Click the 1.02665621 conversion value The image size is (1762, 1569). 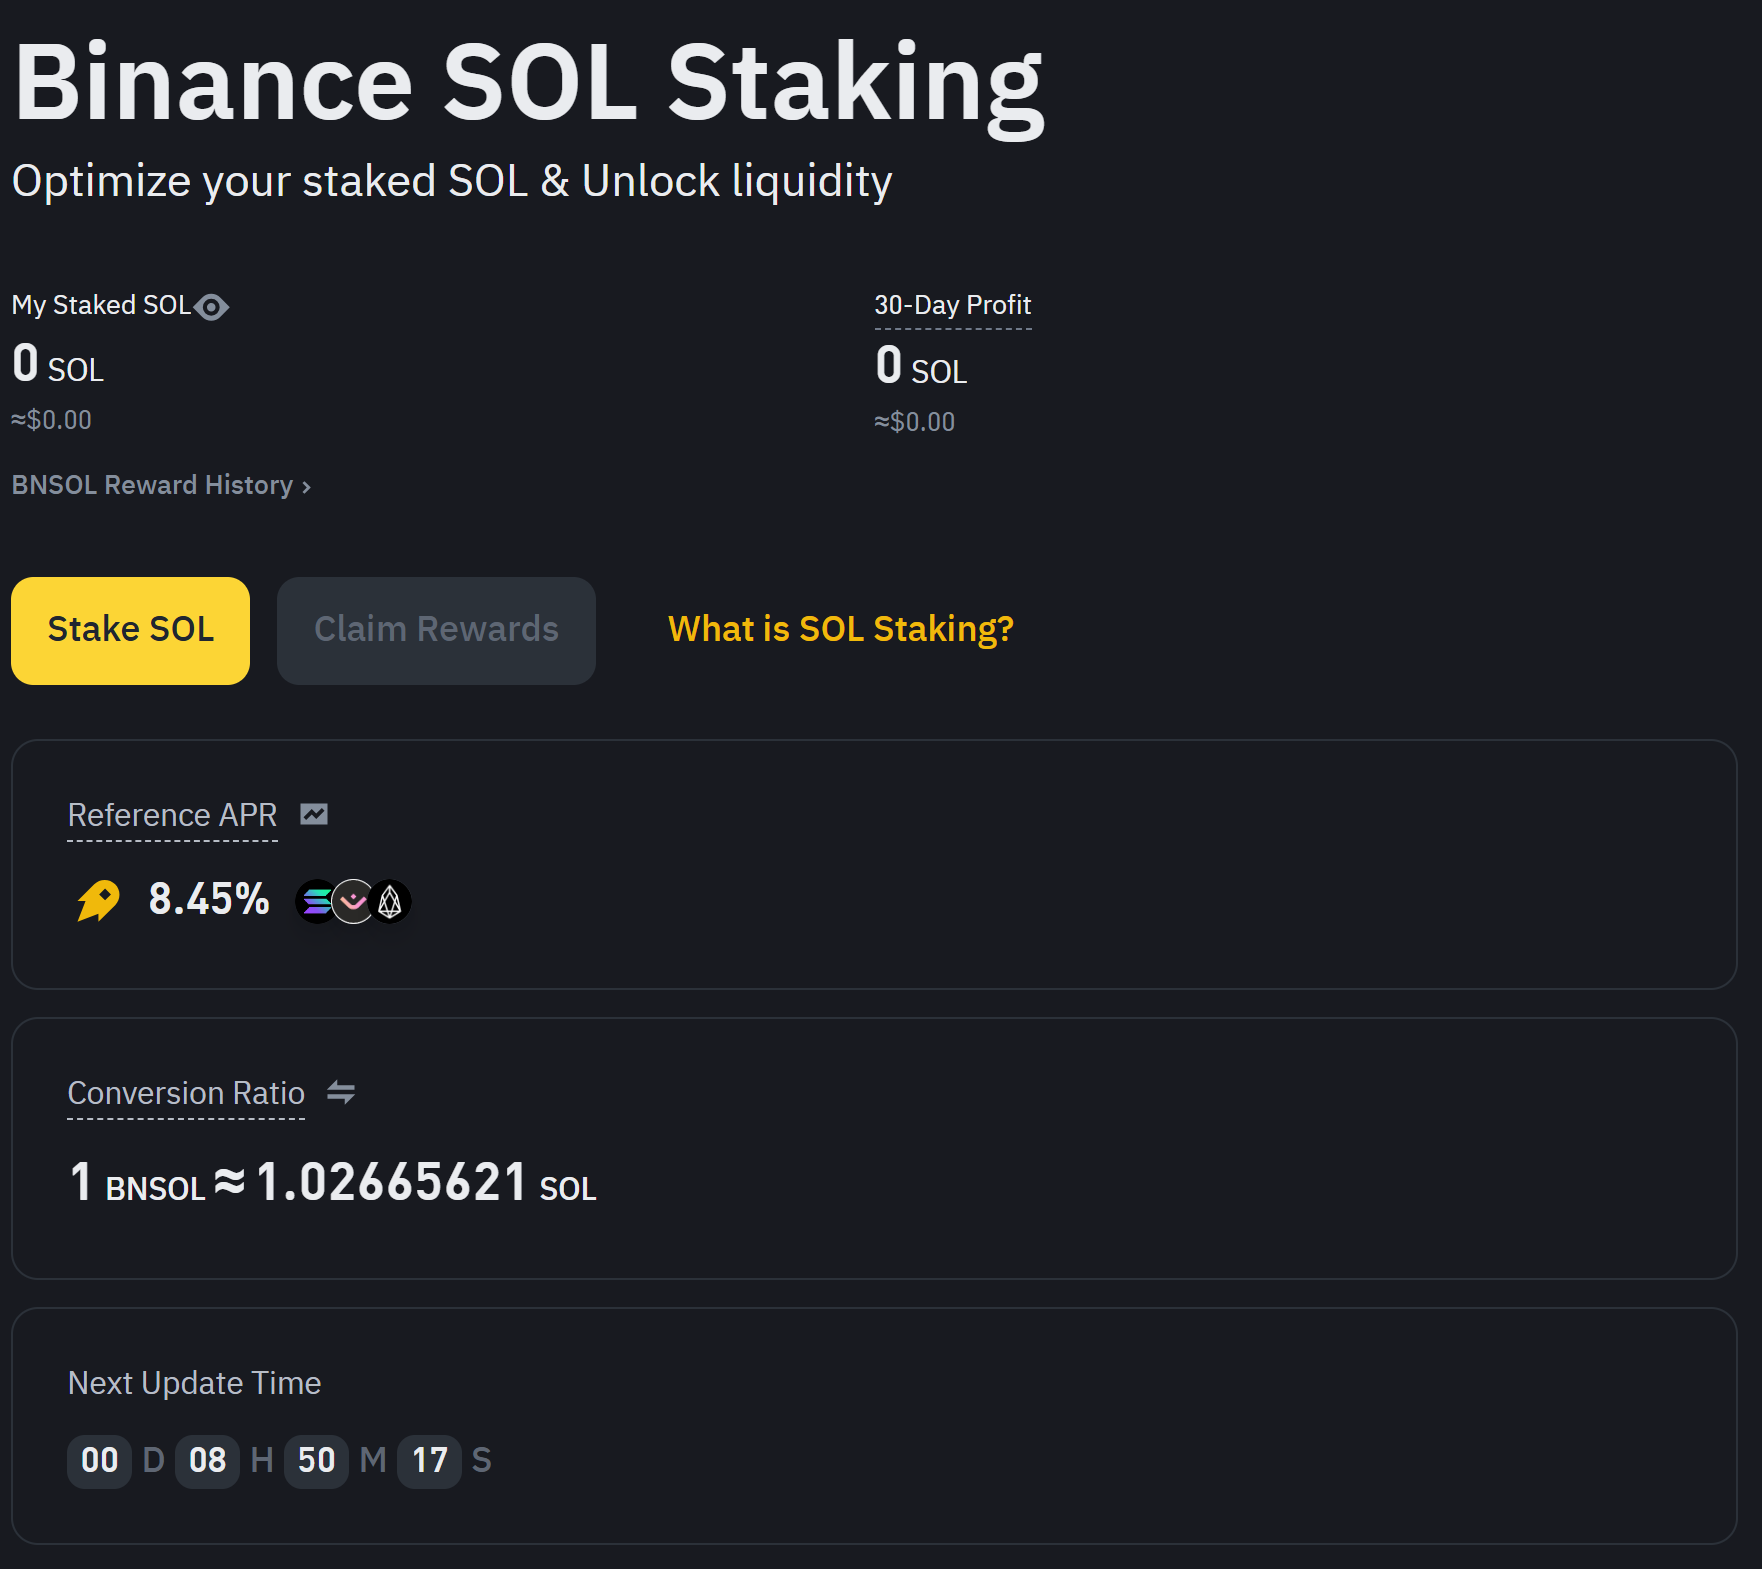pyautogui.click(x=392, y=1182)
